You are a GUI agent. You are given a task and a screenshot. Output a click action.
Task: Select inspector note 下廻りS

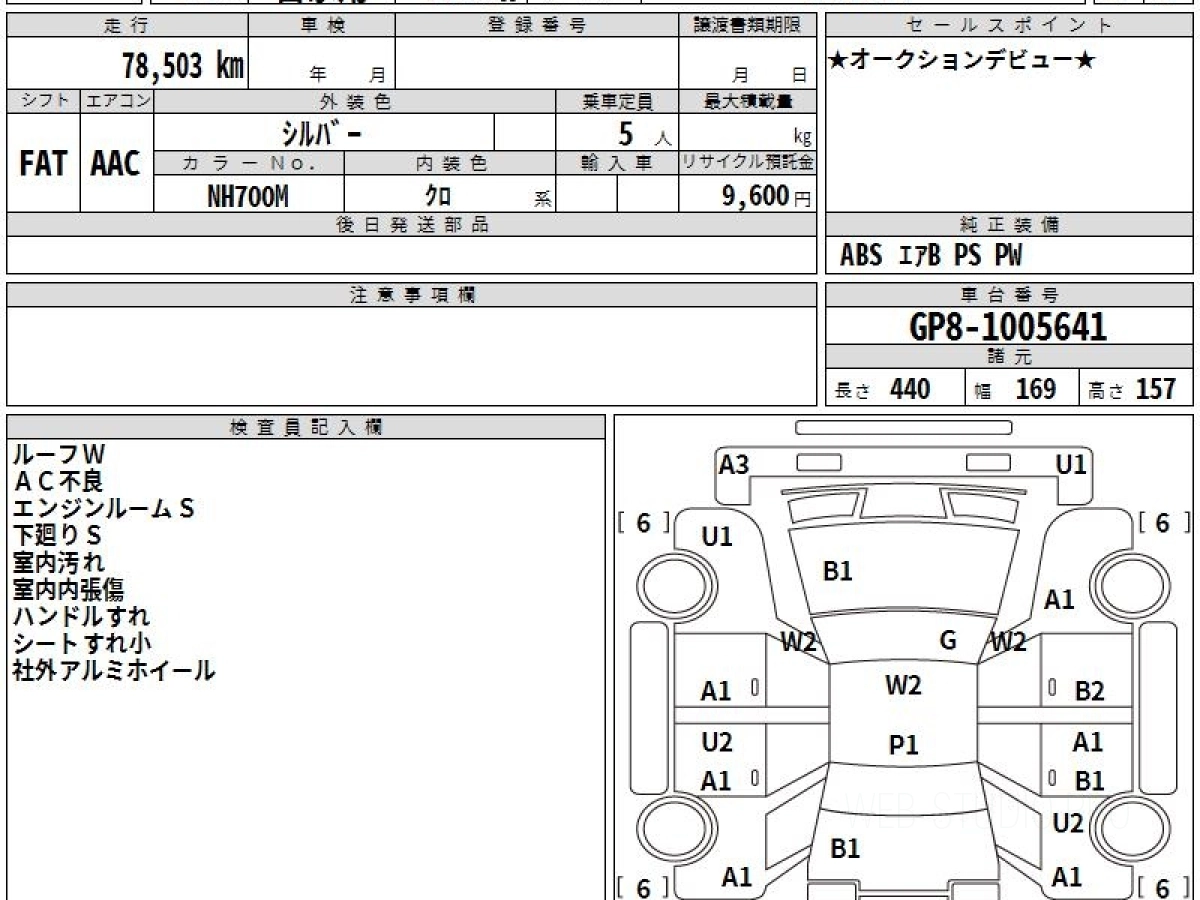tap(57, 536)
